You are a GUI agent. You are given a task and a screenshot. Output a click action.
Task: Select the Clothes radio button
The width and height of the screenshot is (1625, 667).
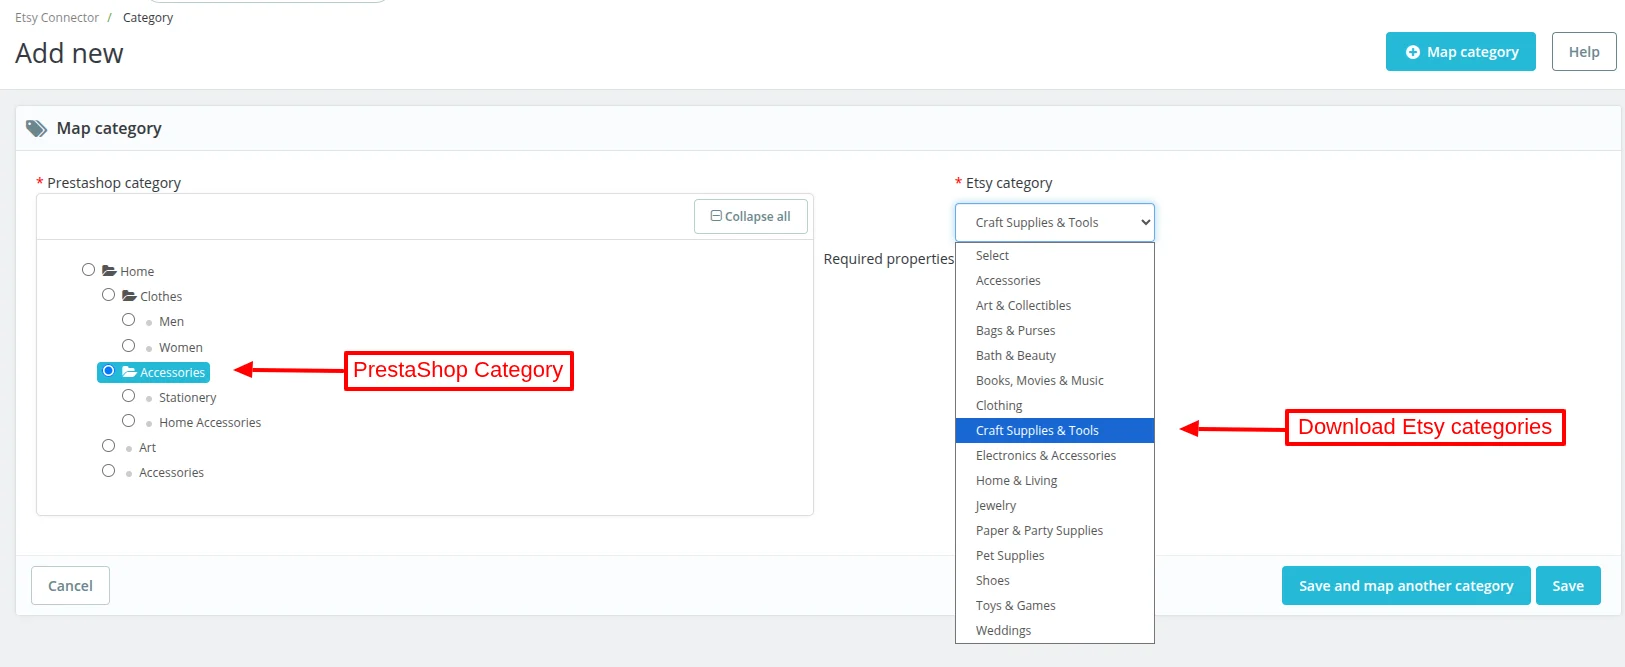(x=108, y=295)
